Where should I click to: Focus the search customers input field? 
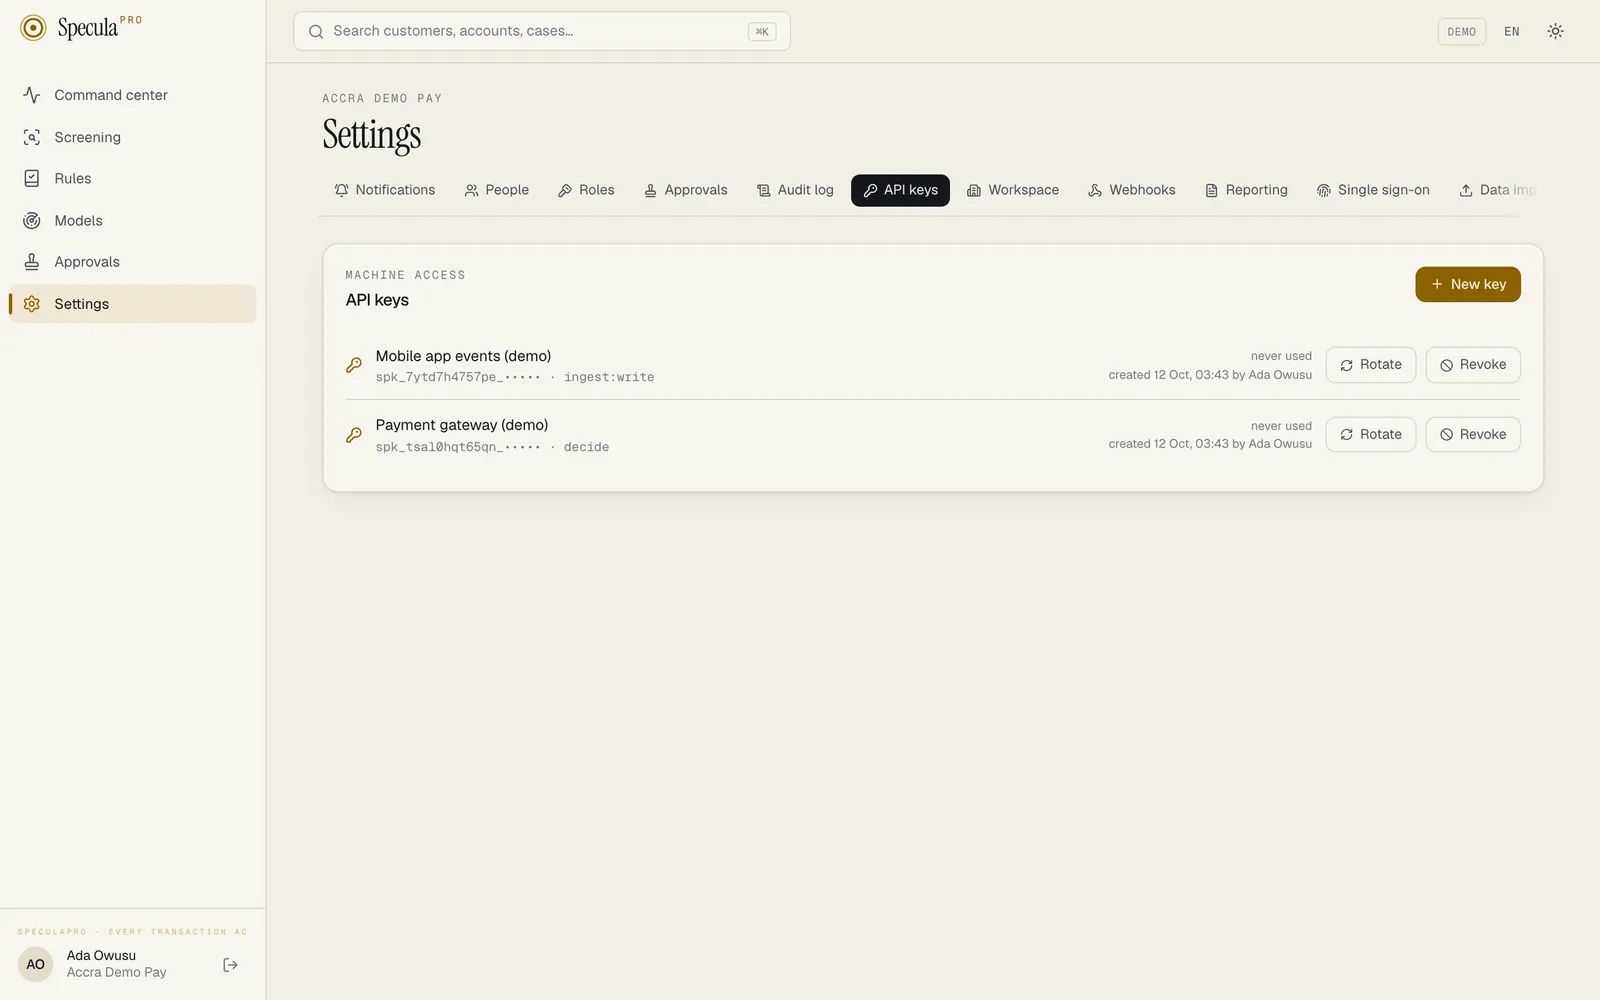tap(542, 32)
